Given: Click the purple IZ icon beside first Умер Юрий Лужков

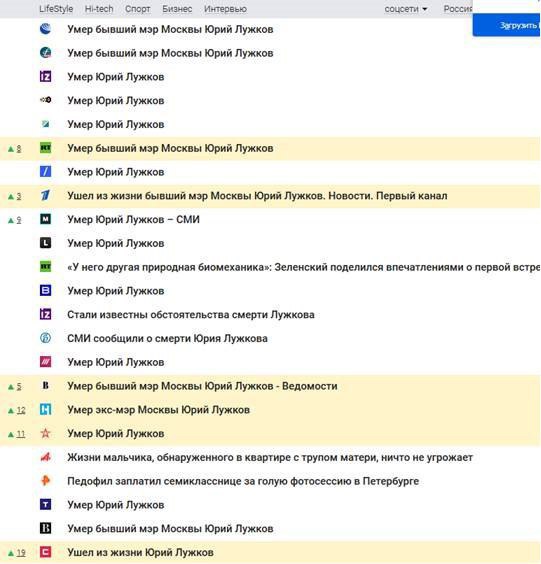Looking at the screenshot, I should click(45, 76).
